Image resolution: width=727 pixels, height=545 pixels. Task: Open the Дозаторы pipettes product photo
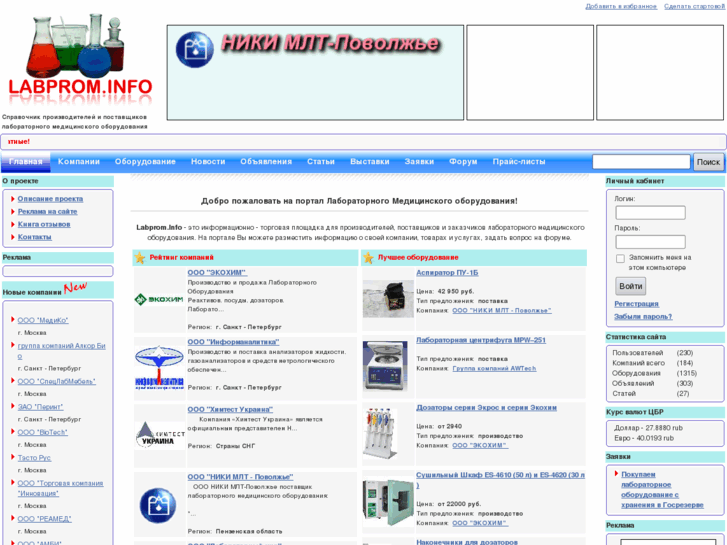[380, 433]
